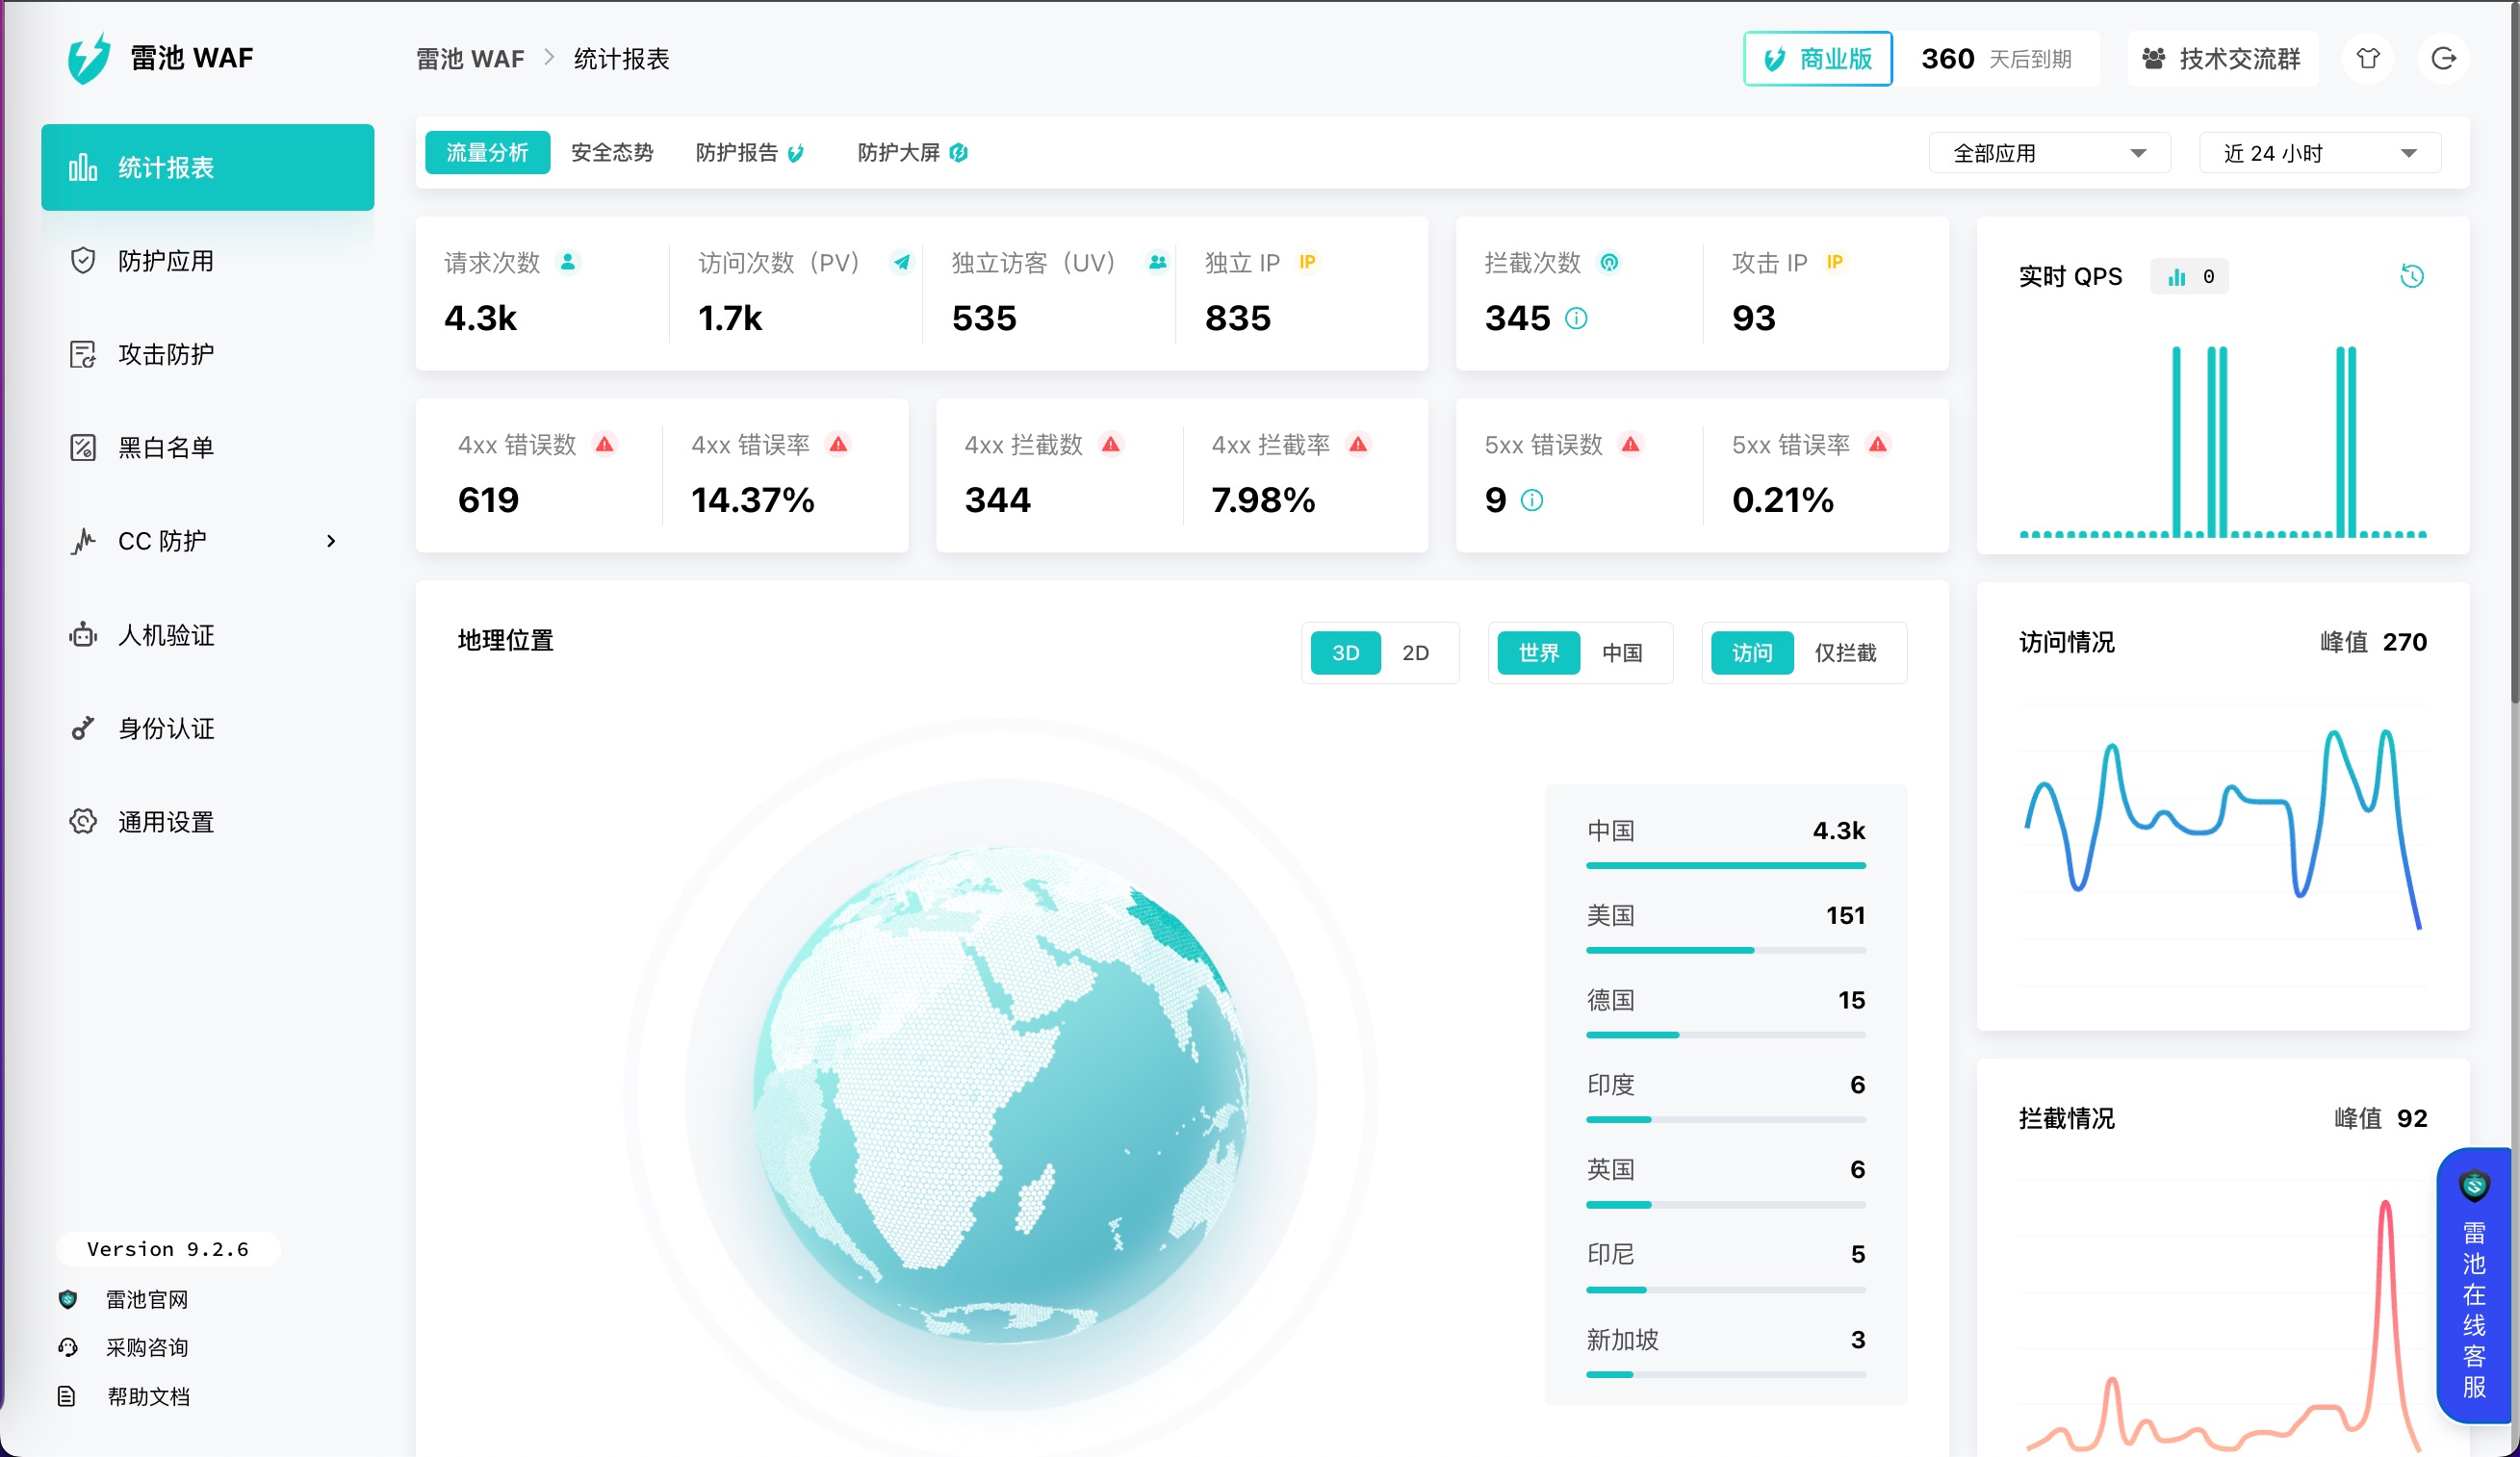Click the shirt theme icon in header
The image size is (2520, 1457).
pos(2367,59)
